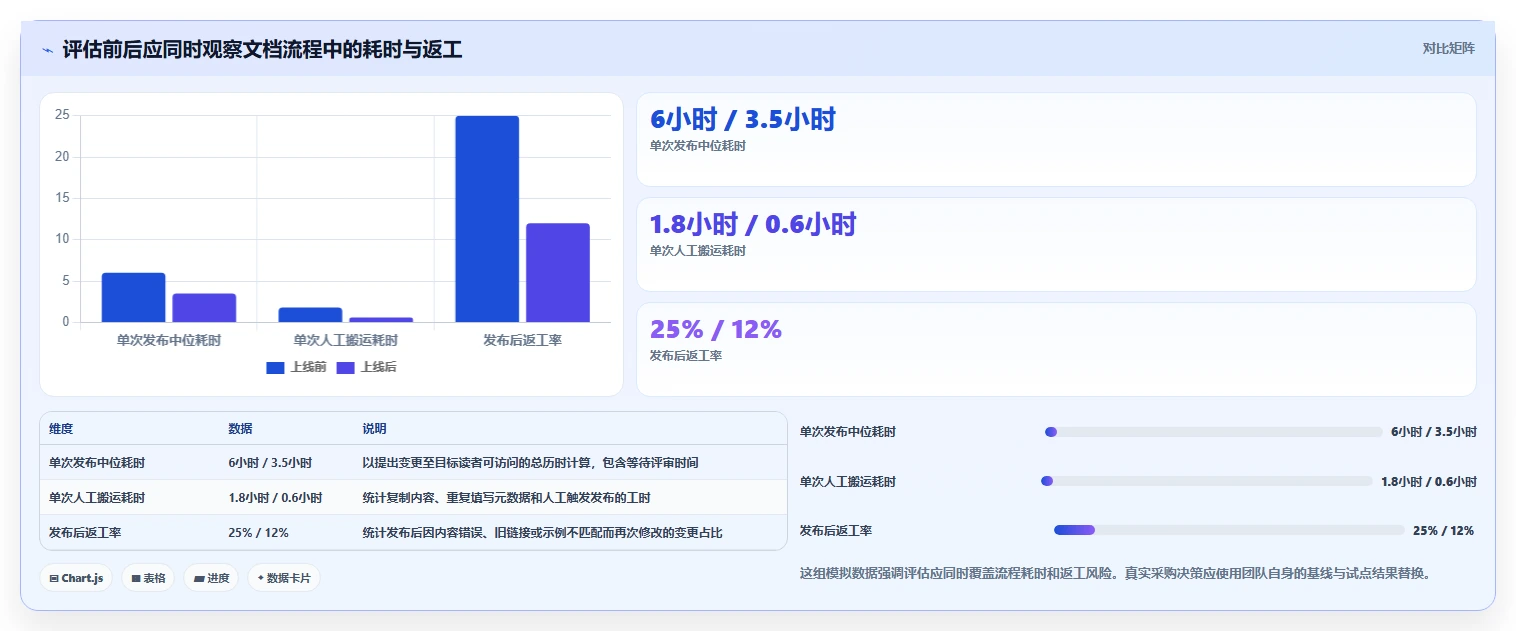This screenshot has width=1516, height=631.
Task: Click progress value 6小时 / 3.5小时
Action: 1434,432
